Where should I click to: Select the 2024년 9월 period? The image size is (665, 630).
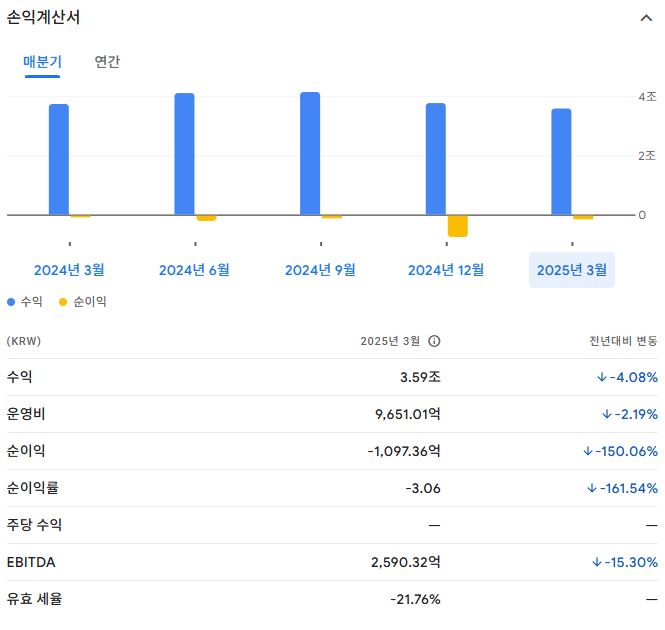coord(320,270)
